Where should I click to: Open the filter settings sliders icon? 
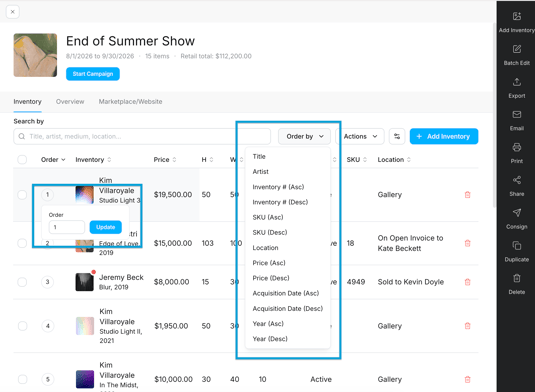coord(397,136)
